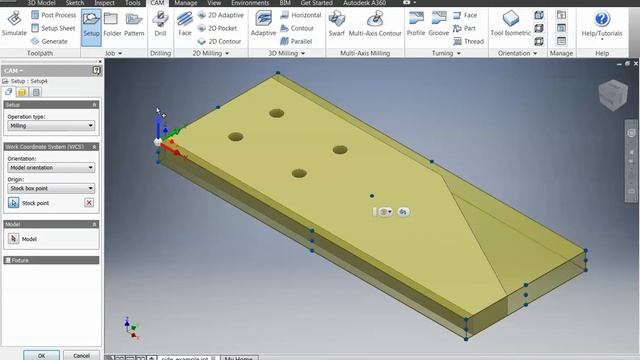640x360 pixels.
Task: Activate the Model selection button
Action: [13, 239]
